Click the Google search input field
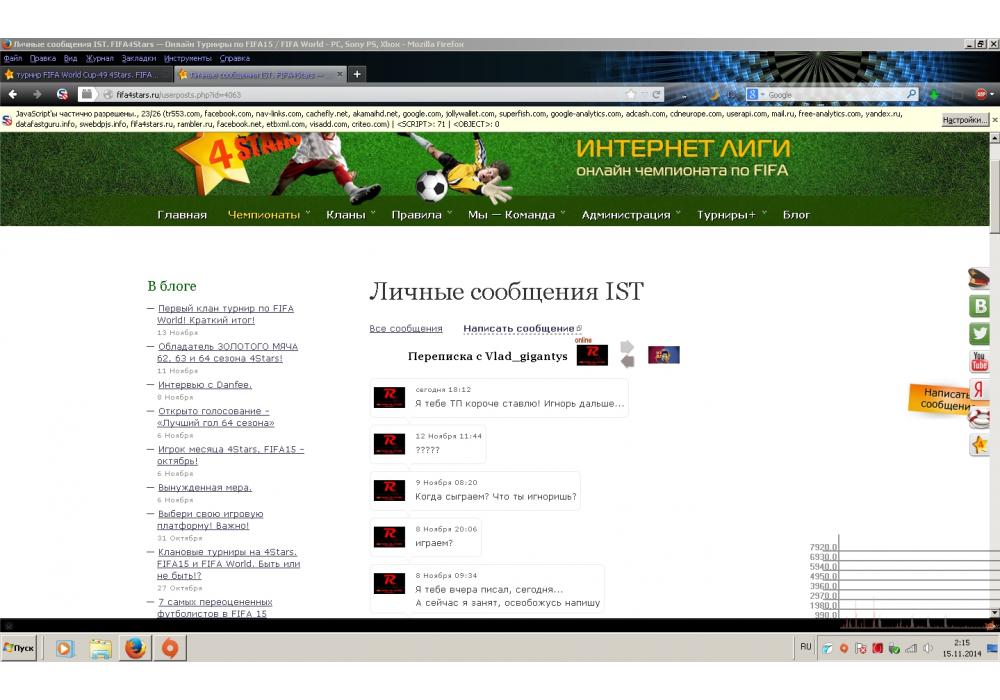Screen dimensions: 1000x700 point(835,94)
